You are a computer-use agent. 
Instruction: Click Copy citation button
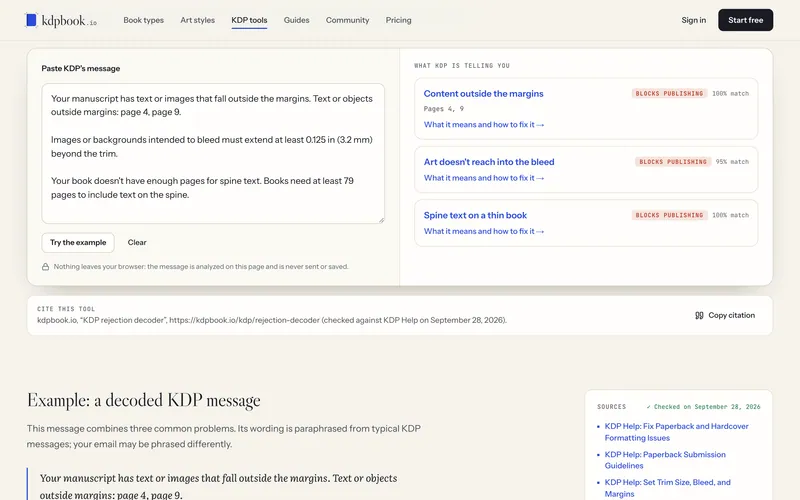tap(724, 315)
